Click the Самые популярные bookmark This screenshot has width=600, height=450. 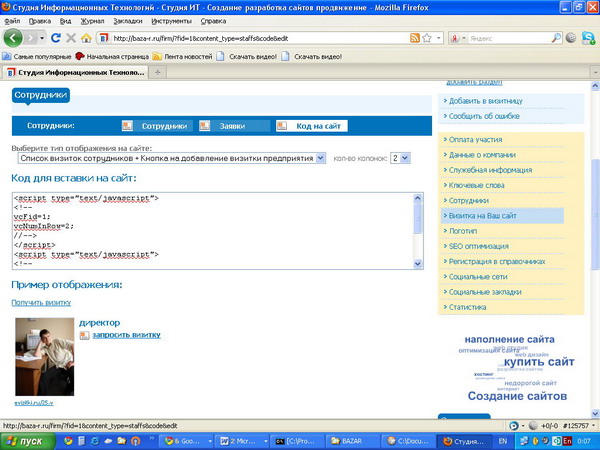pyautogui.click(x=37, y=57)
